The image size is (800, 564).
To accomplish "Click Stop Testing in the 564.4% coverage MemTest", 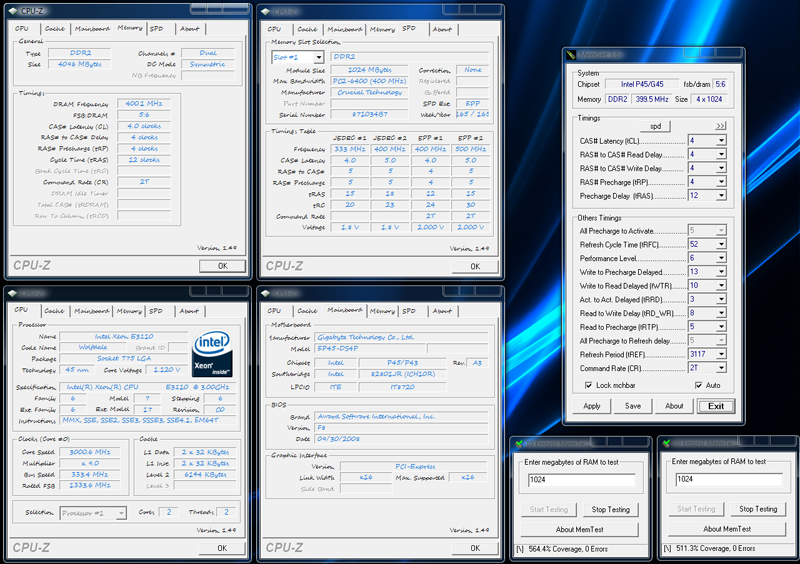I will [611, 509].
